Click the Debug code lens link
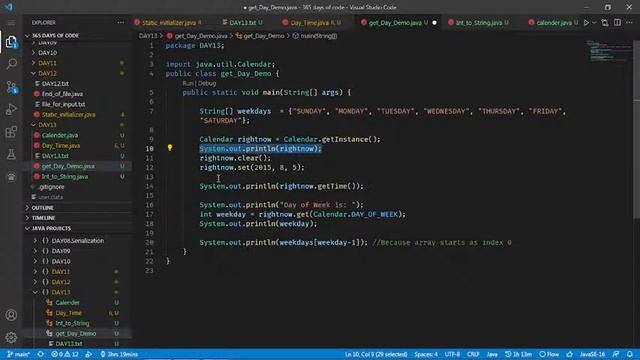This screenshot has height=360, width=640. pos(207,83)
